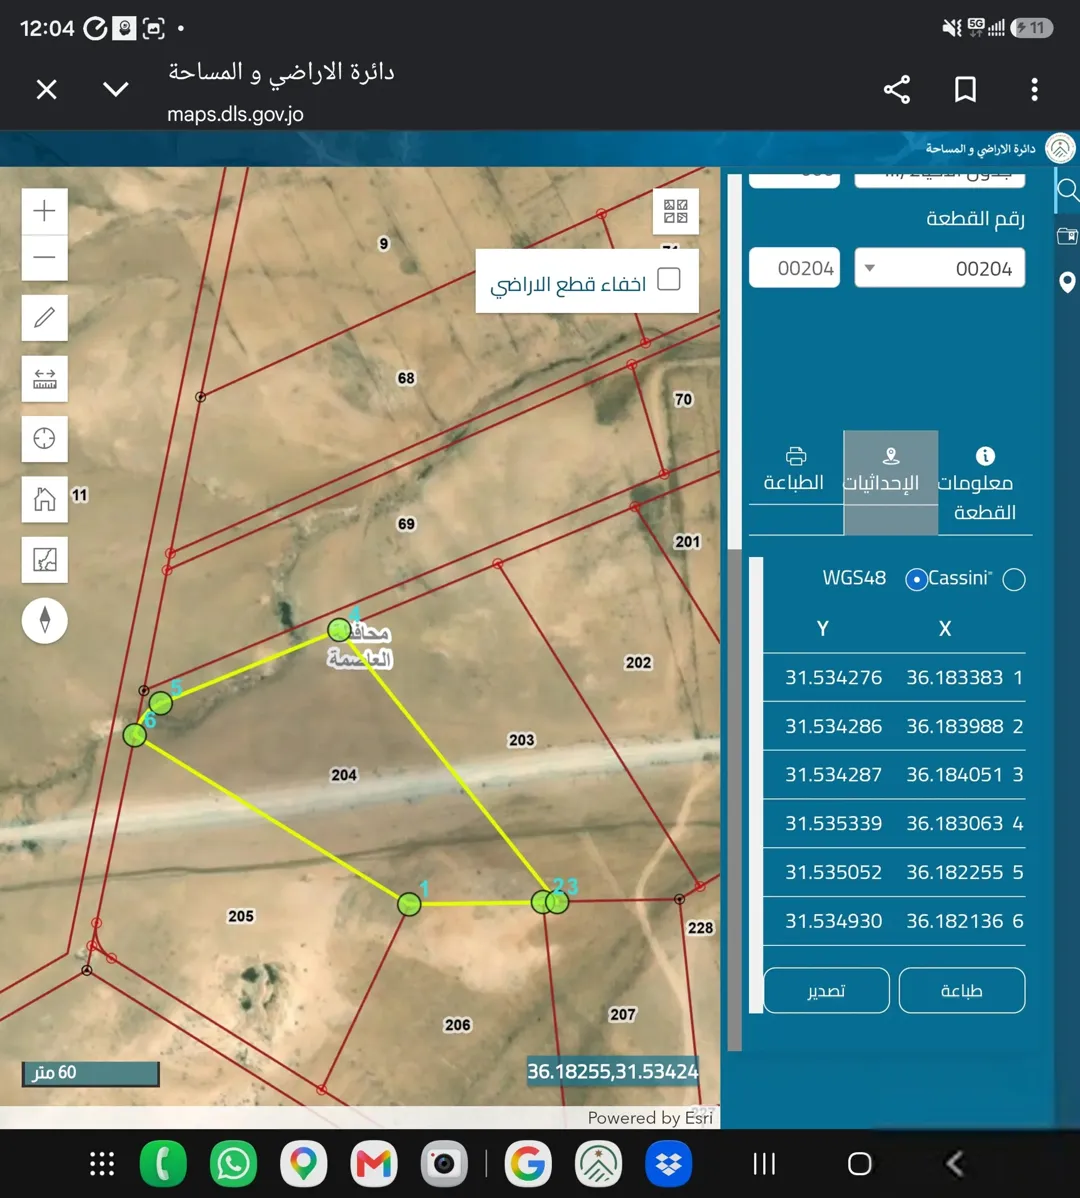Click coordinate row 1 X value 36.183383
The height and width of the screenshot is (1198, 1080).
click(955, 678)
